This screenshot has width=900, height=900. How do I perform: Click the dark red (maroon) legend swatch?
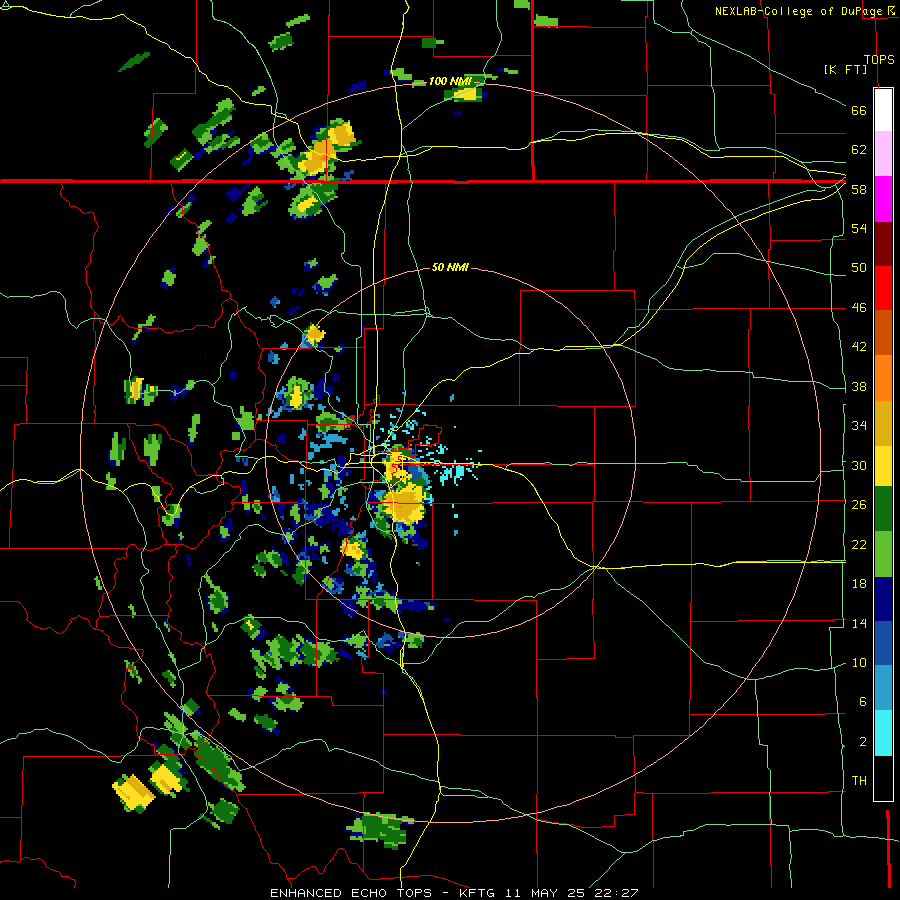pos(883,244)
